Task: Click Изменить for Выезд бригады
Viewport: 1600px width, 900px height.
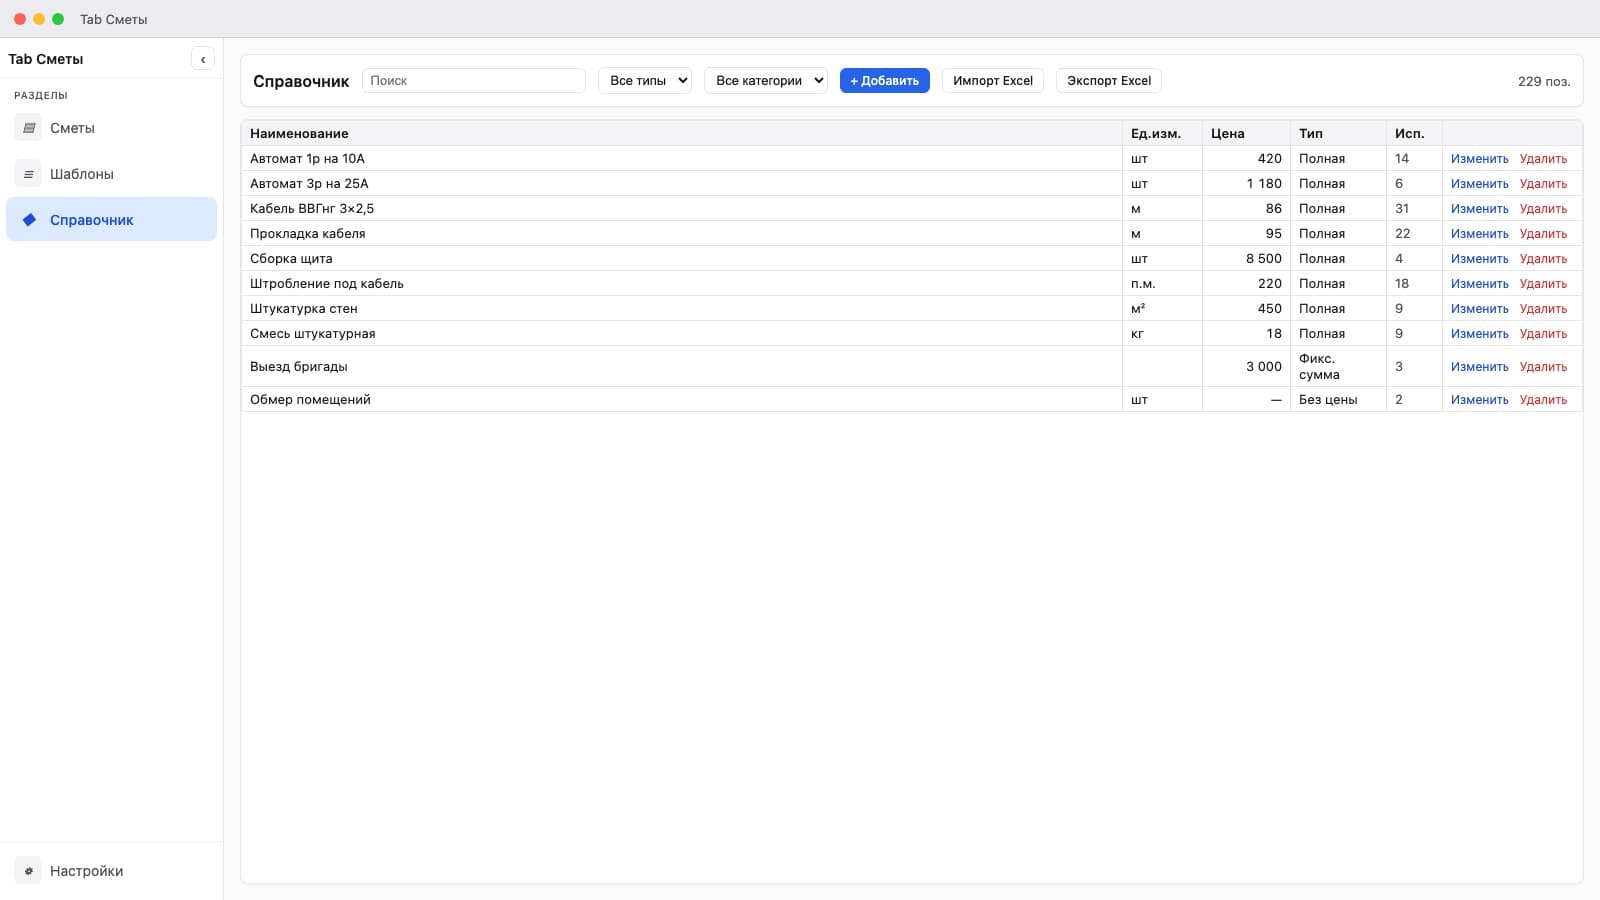Action: click(1480, 367)
